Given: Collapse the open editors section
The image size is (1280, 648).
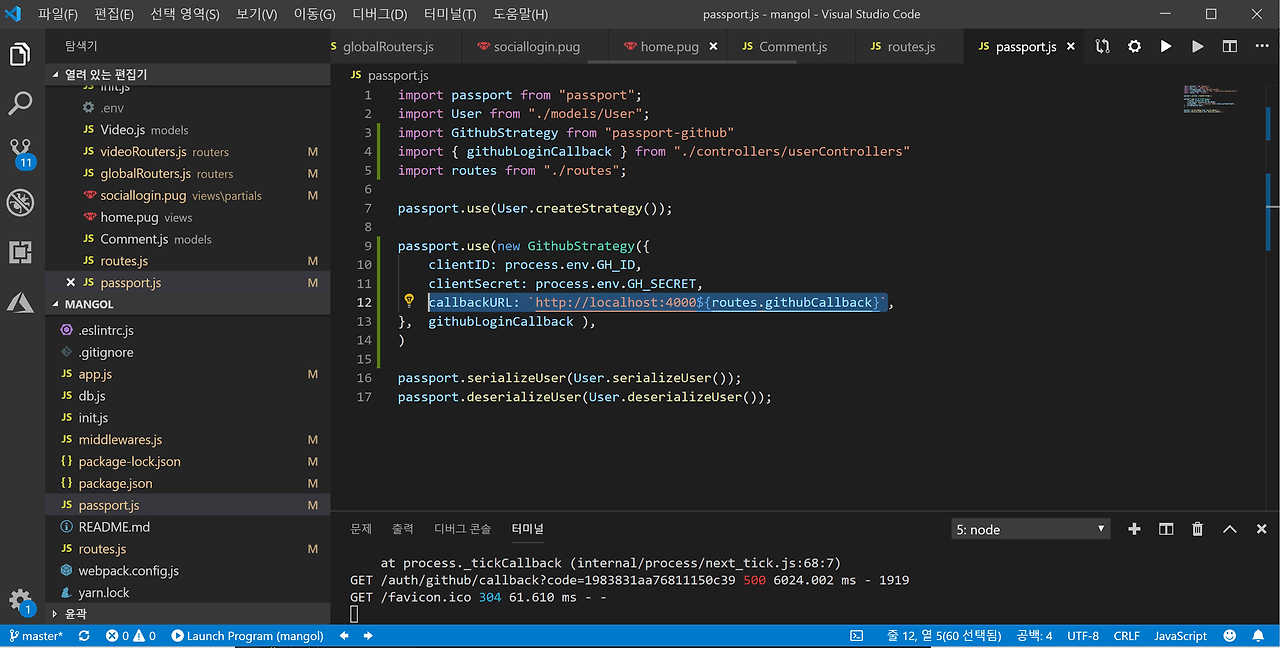Looking at the screenshot, I should 54,75.
